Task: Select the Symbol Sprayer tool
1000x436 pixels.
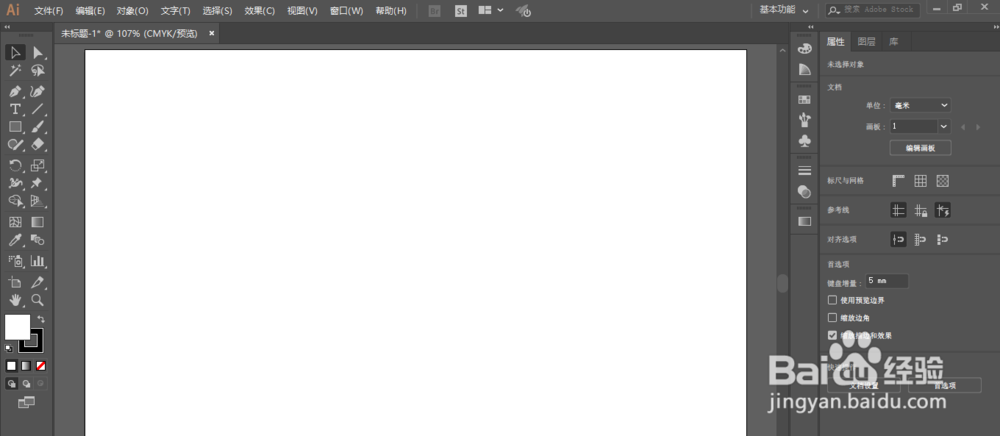Action: 15,261
